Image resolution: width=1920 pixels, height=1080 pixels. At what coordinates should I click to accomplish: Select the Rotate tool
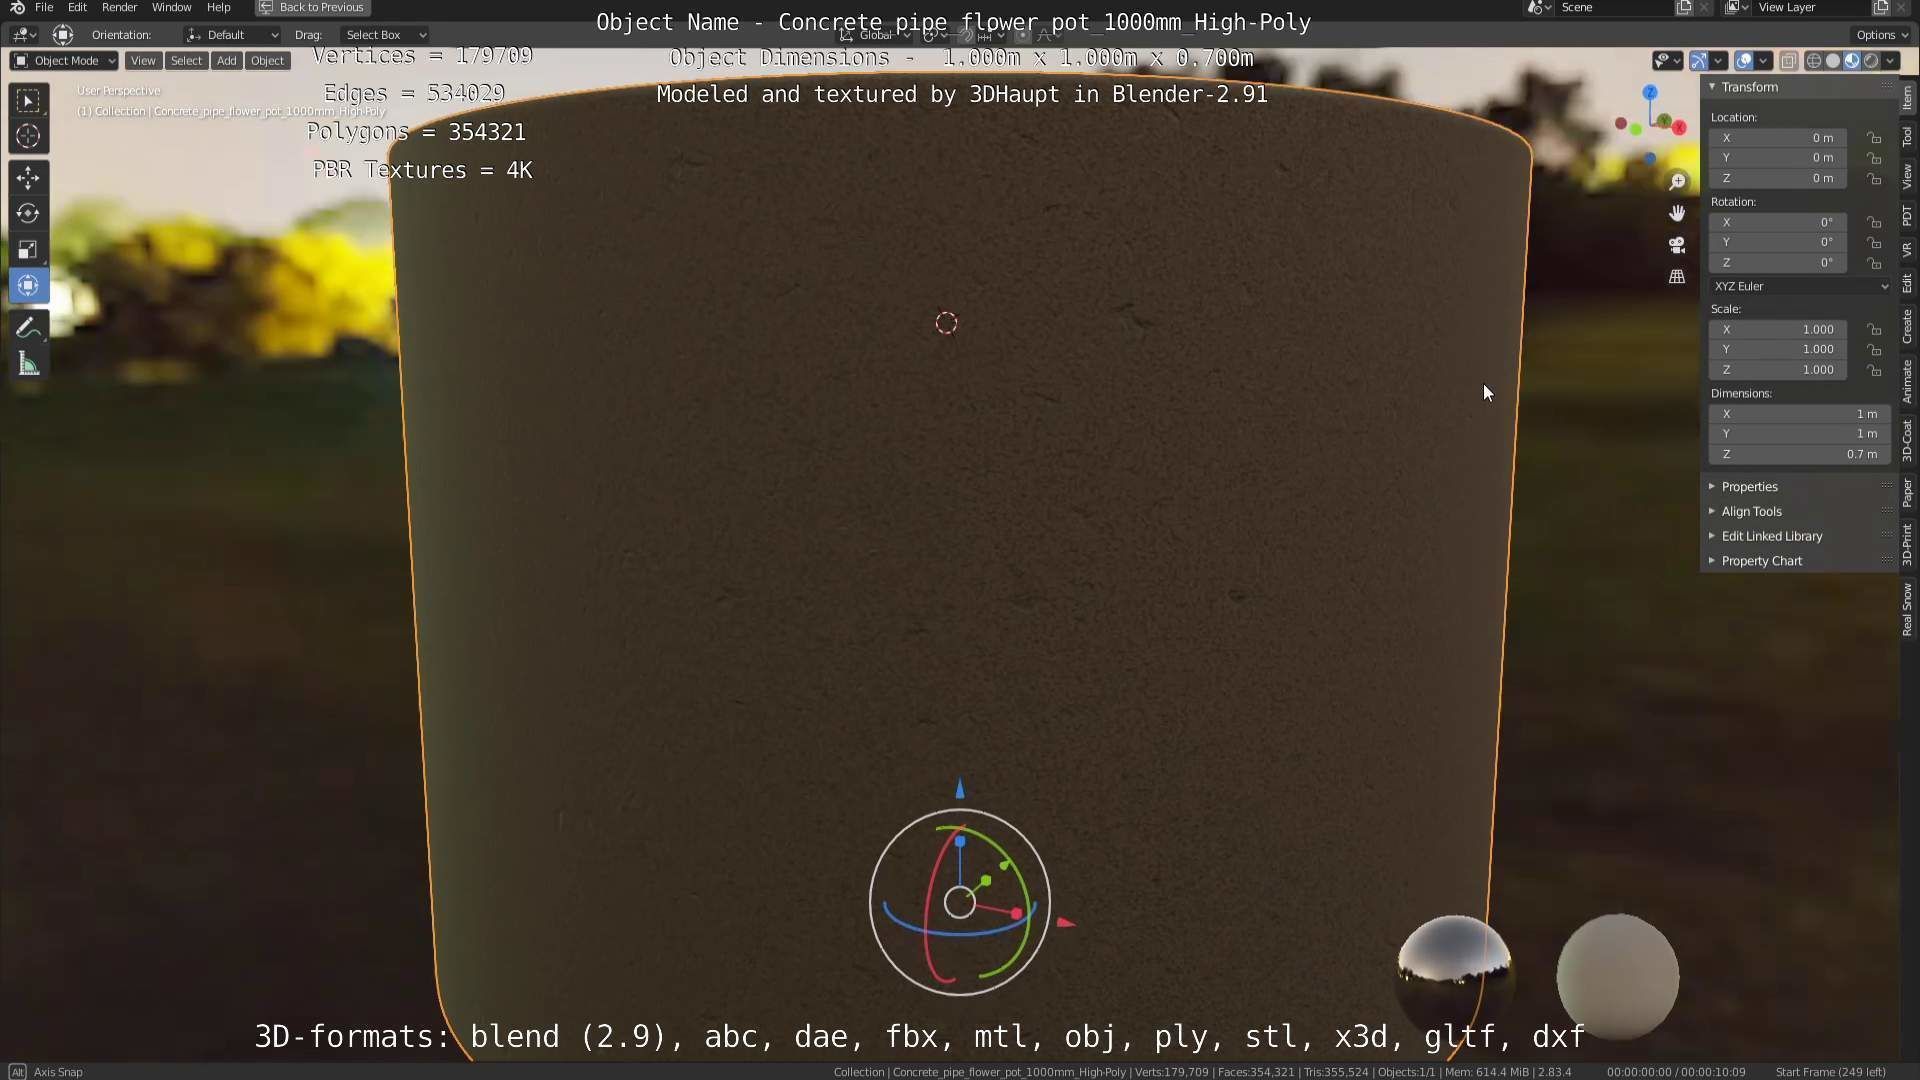click(28, 214)
